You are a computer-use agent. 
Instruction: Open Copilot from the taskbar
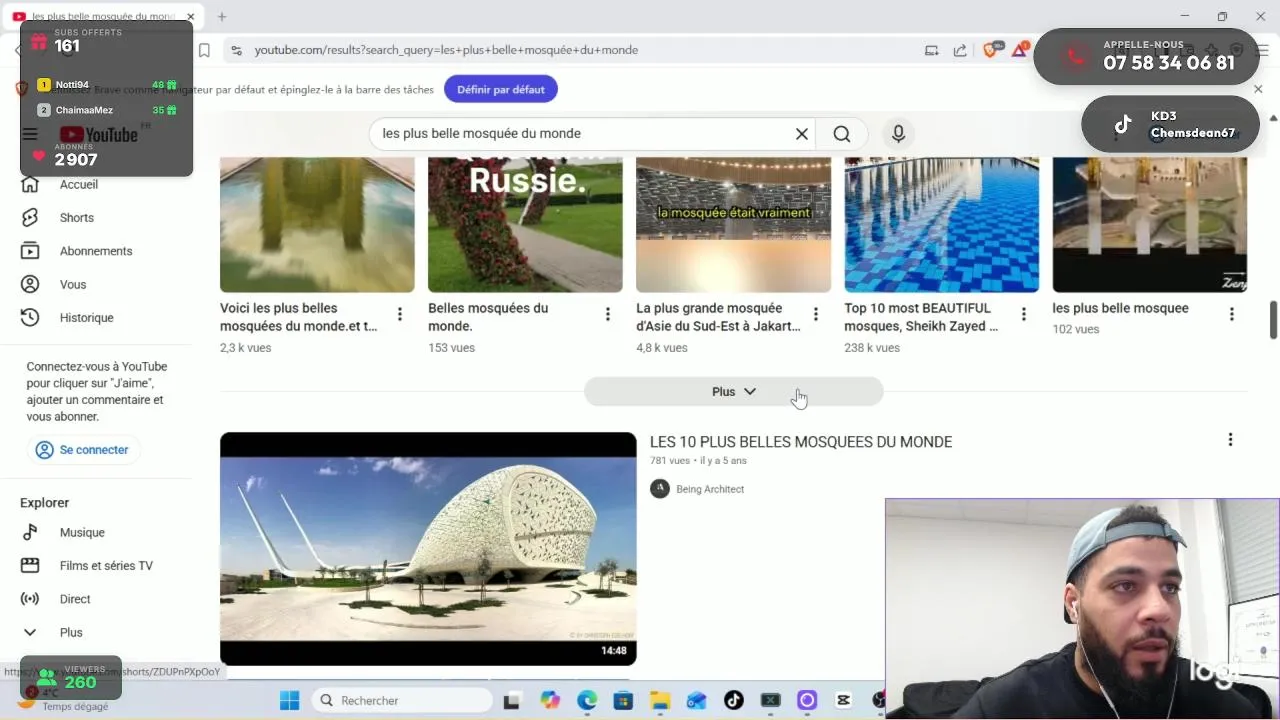550,700
